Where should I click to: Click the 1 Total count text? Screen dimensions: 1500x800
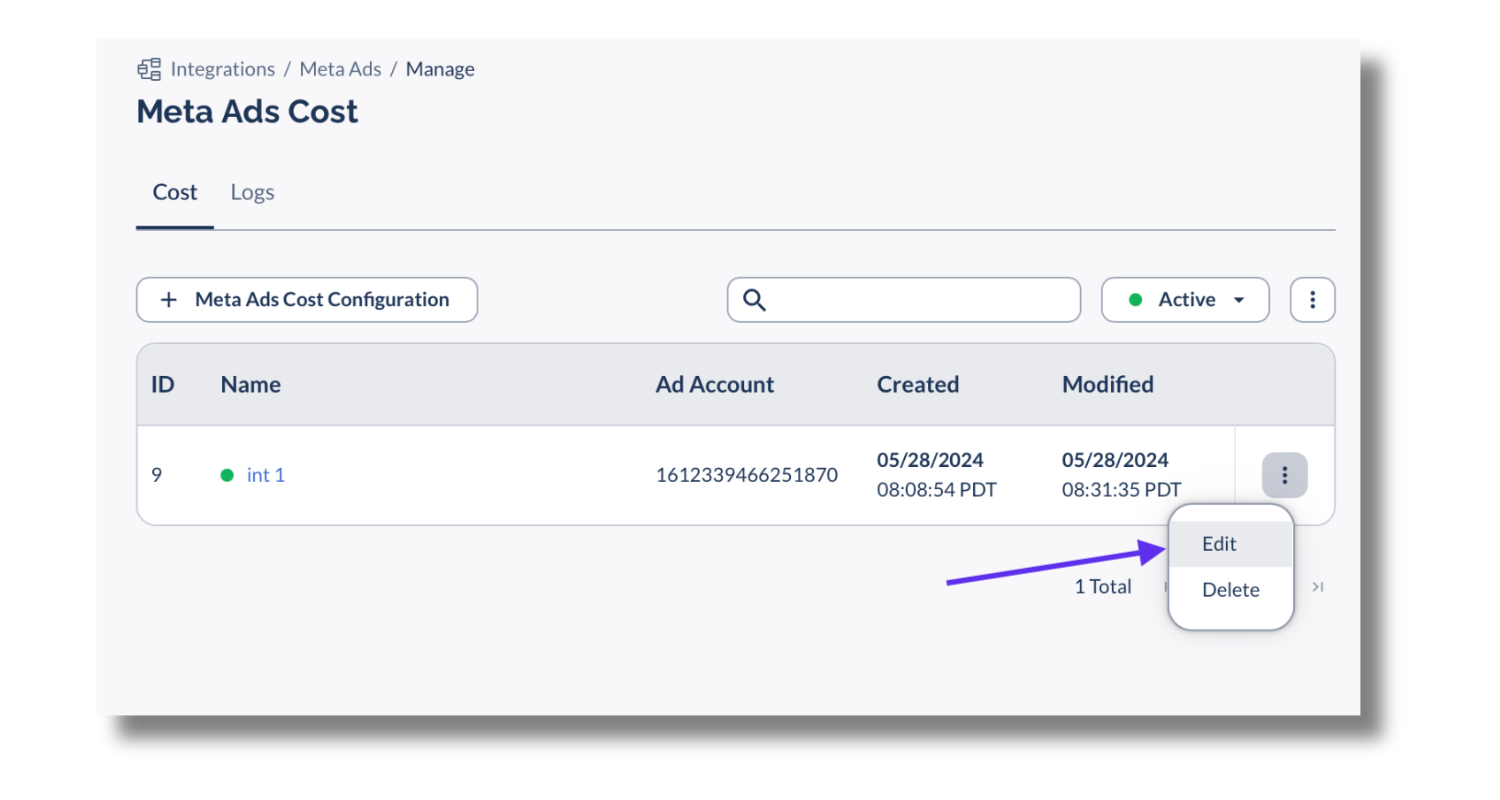click(1103, 587)
